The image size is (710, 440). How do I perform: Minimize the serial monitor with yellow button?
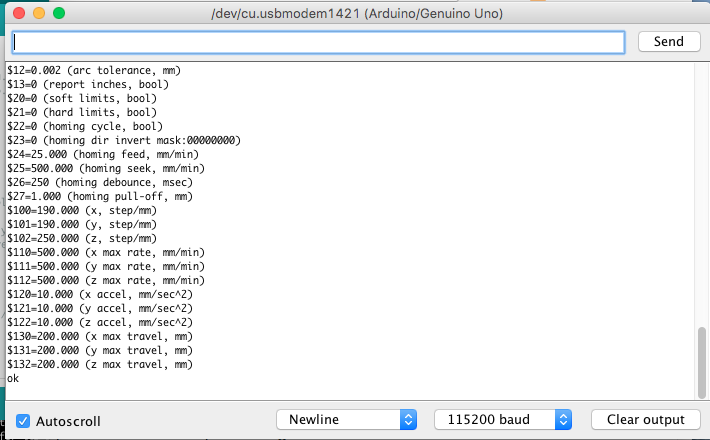pyautogui.click(x=39, y=13)
